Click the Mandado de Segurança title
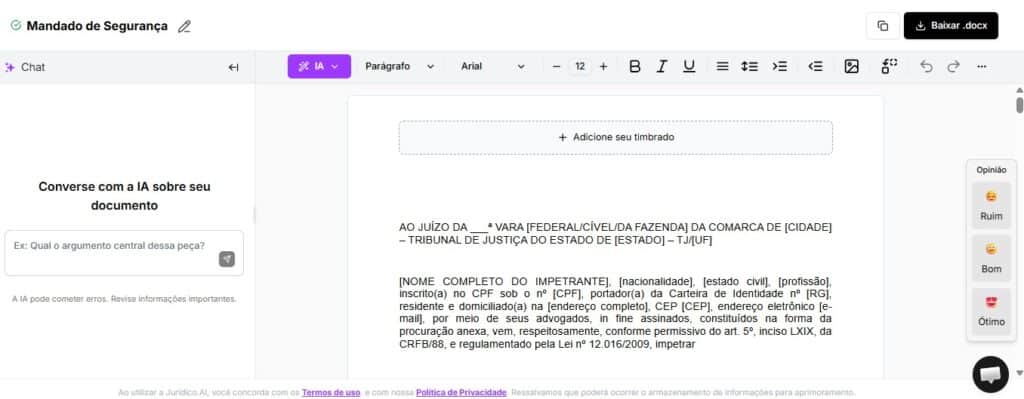 [x=97, y=26]
